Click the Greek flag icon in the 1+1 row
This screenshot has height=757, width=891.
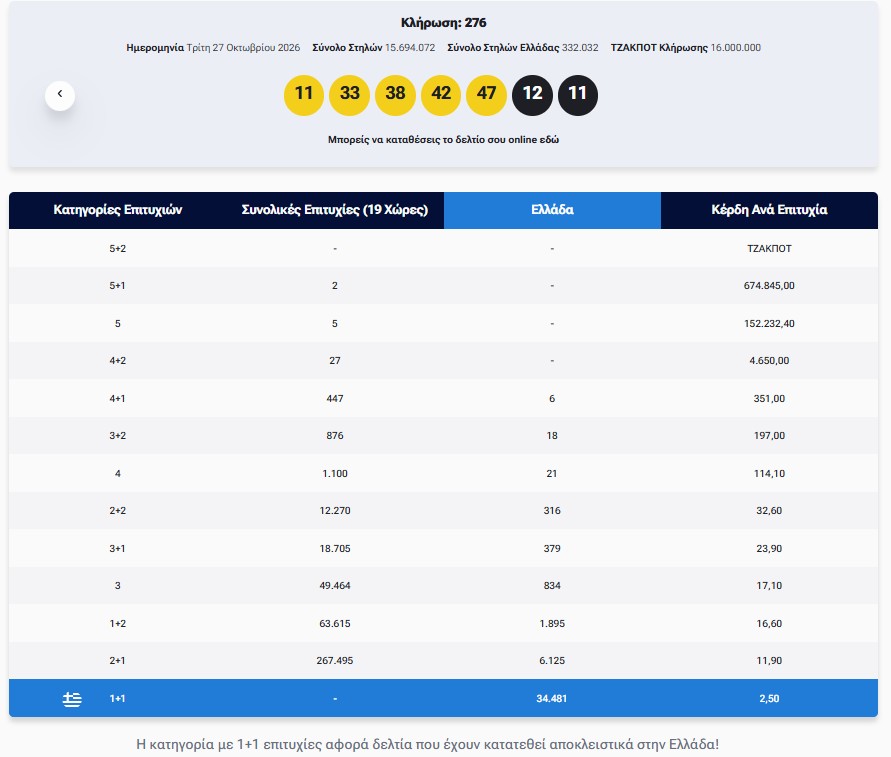pyautogui.click(x=72, y=699)
